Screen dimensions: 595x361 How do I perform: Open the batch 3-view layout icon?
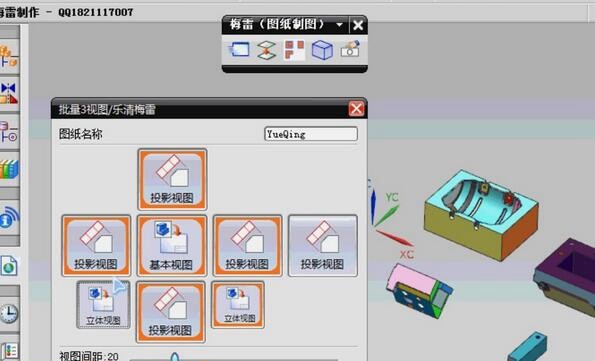(294, 50)
